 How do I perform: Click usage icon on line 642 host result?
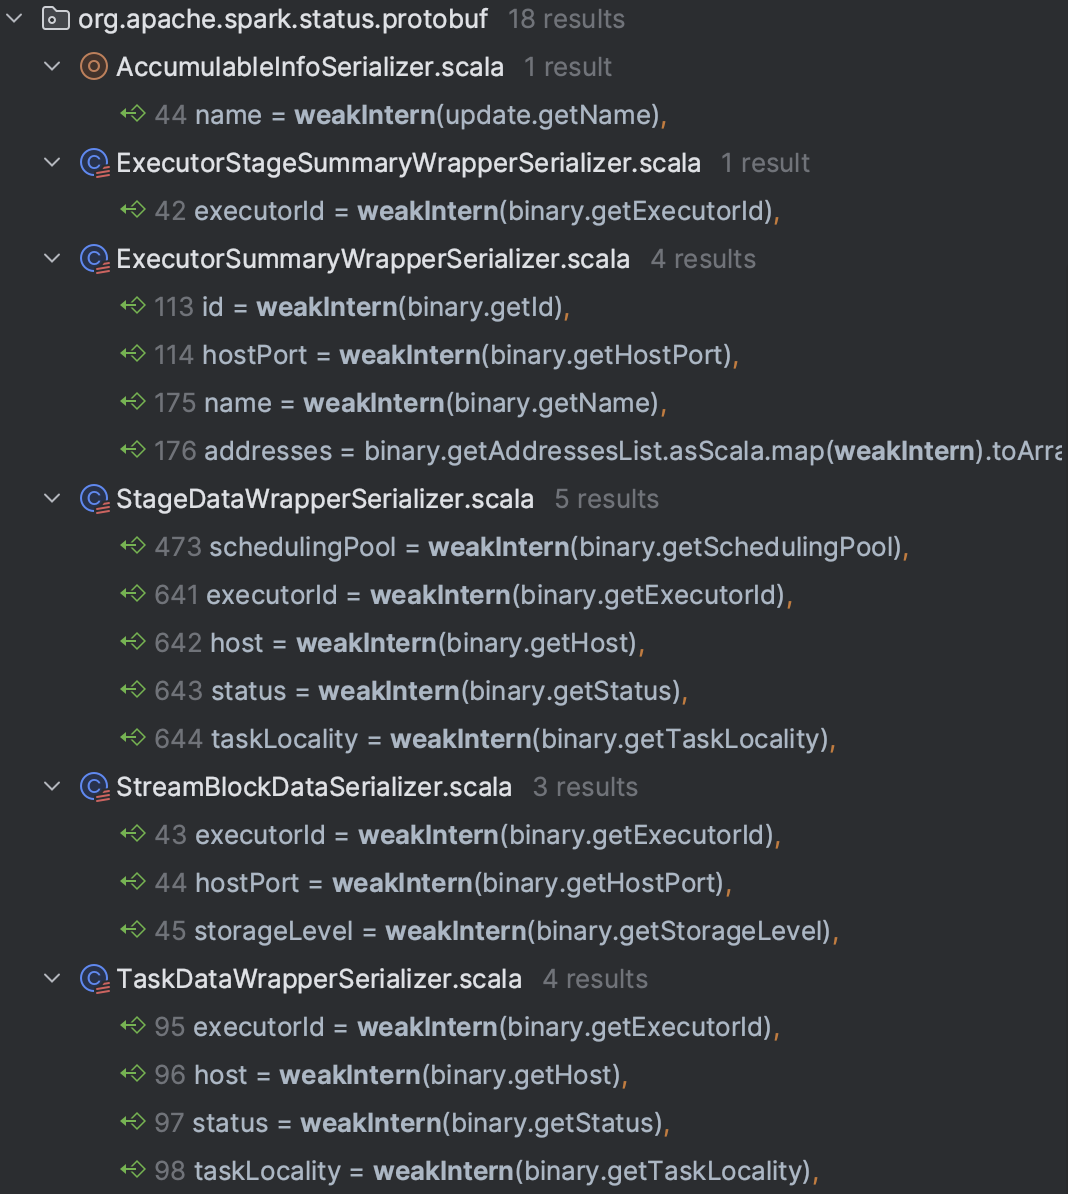(x=132, y=641)
